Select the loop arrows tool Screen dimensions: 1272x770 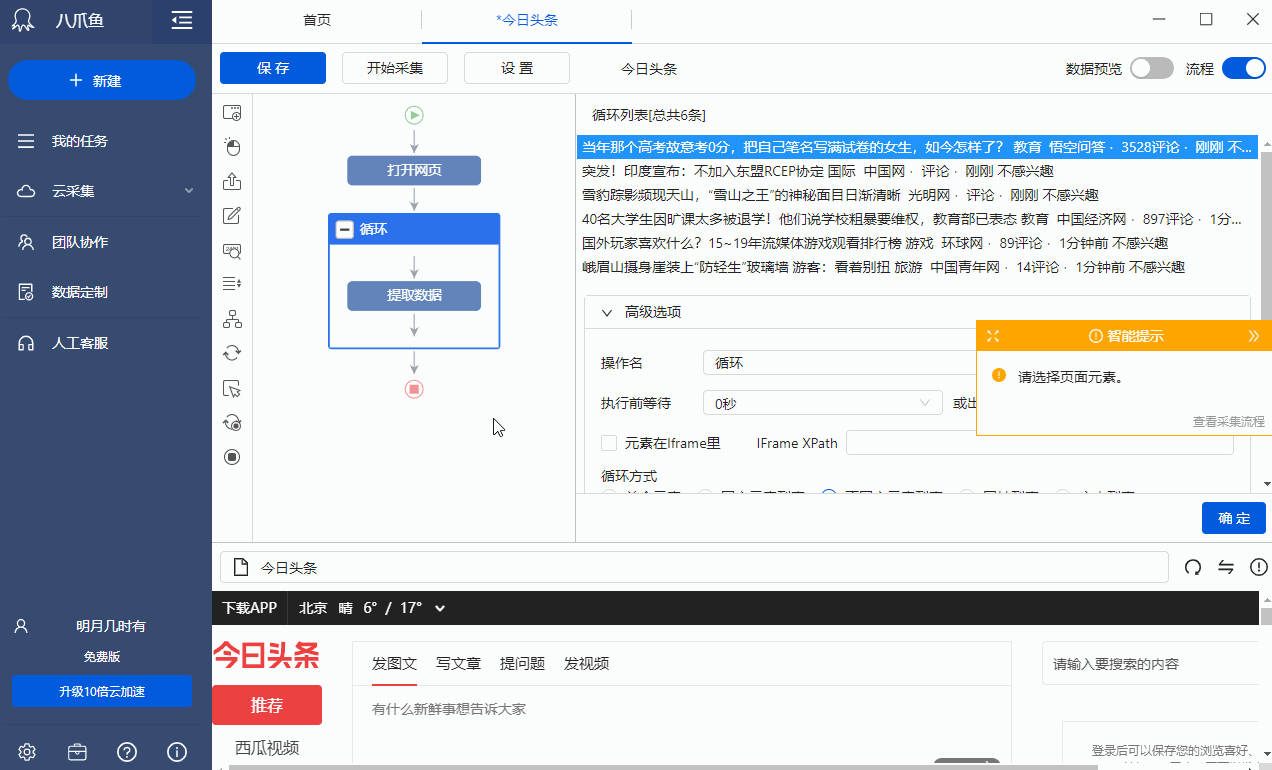coord(232,353)
